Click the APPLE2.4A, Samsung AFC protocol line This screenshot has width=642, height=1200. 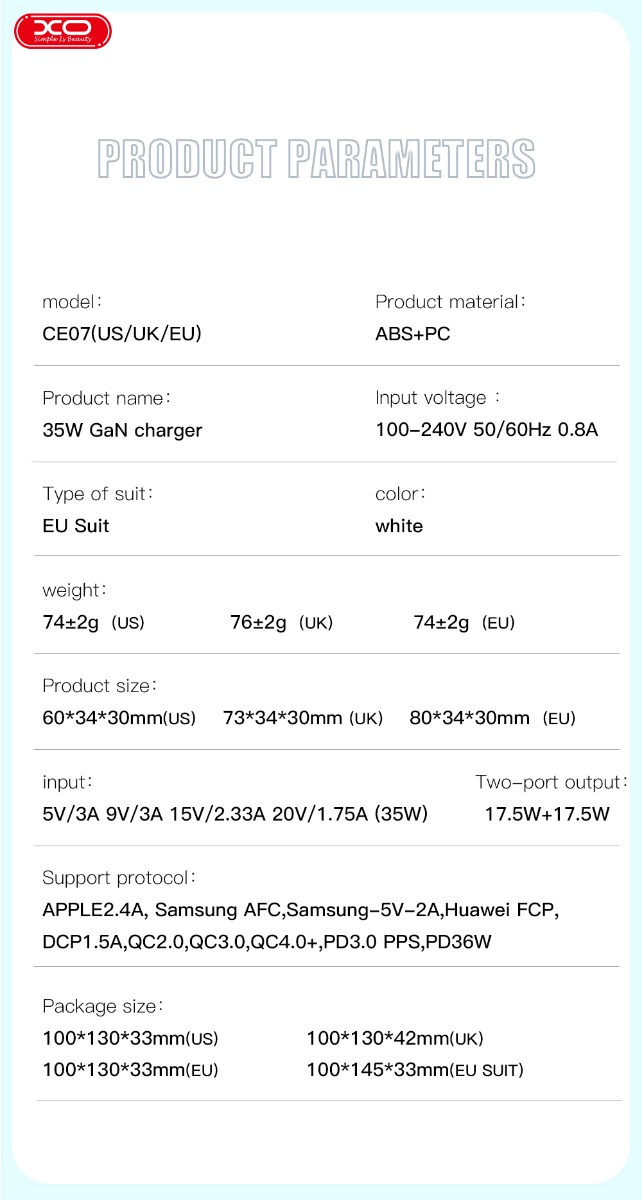[300, 910]
